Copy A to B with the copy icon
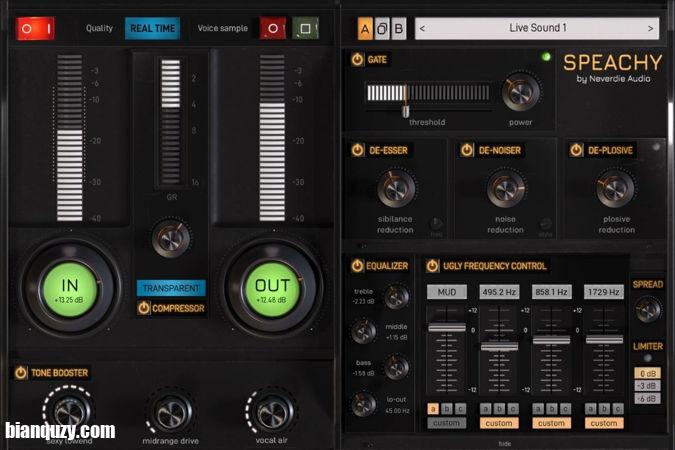Image resolution: width=675 pixels, height=450 pixels. [382, 29]
